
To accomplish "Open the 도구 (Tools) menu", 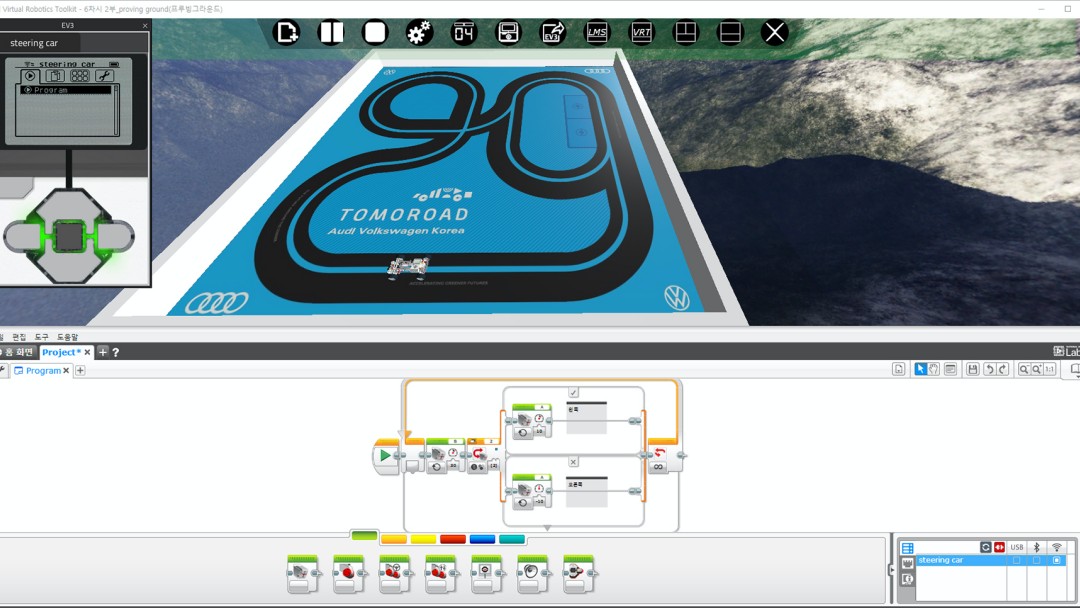I will (x=42, y=337).
